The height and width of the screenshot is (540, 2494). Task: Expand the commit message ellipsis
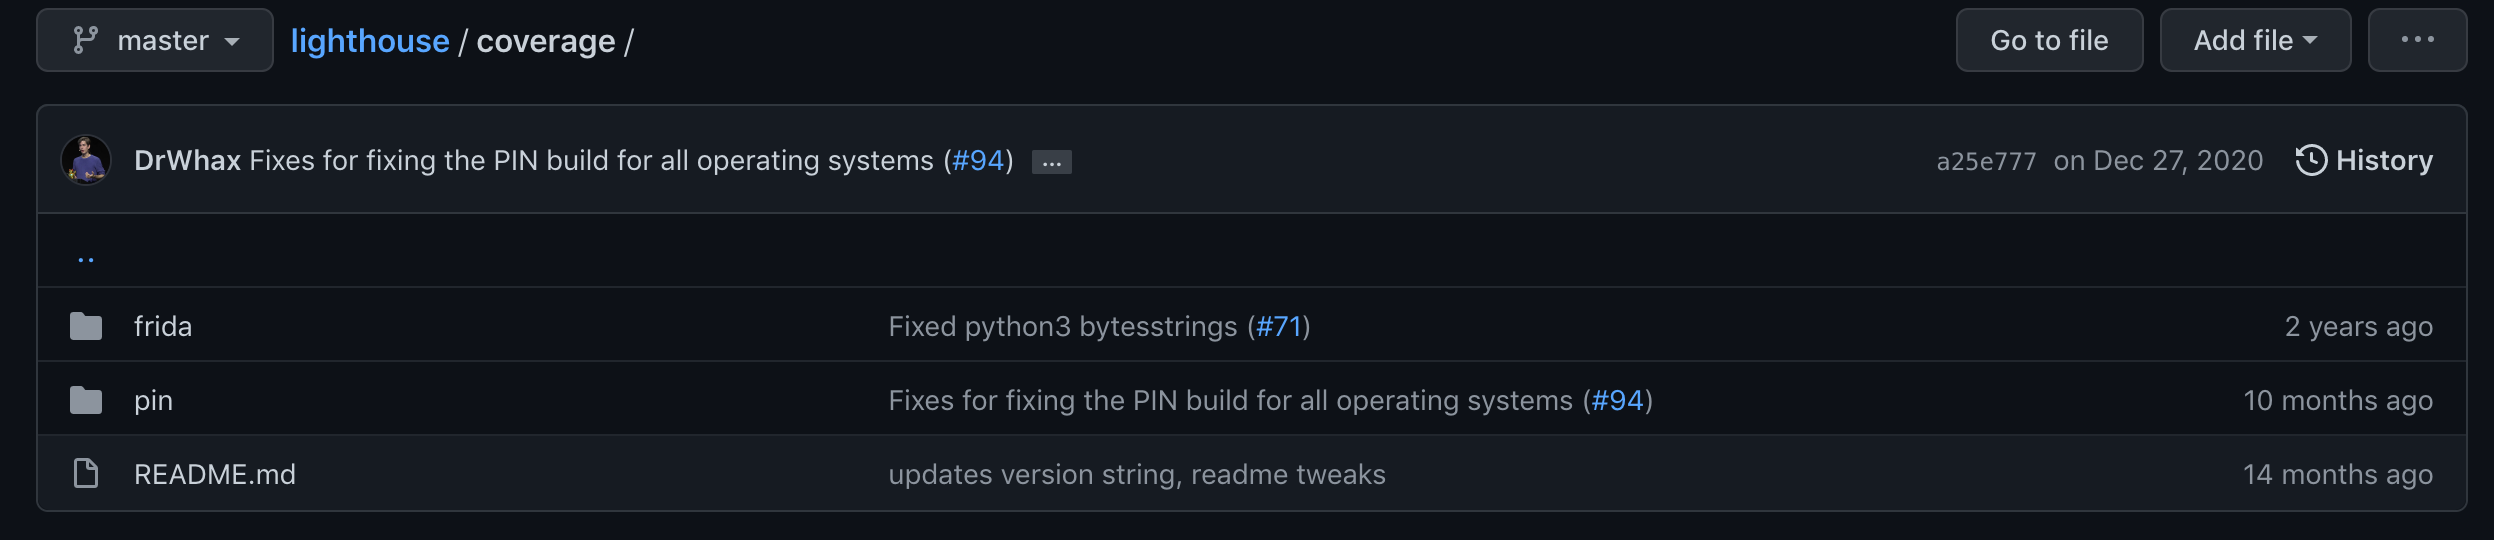click(x=1051, y=162)
